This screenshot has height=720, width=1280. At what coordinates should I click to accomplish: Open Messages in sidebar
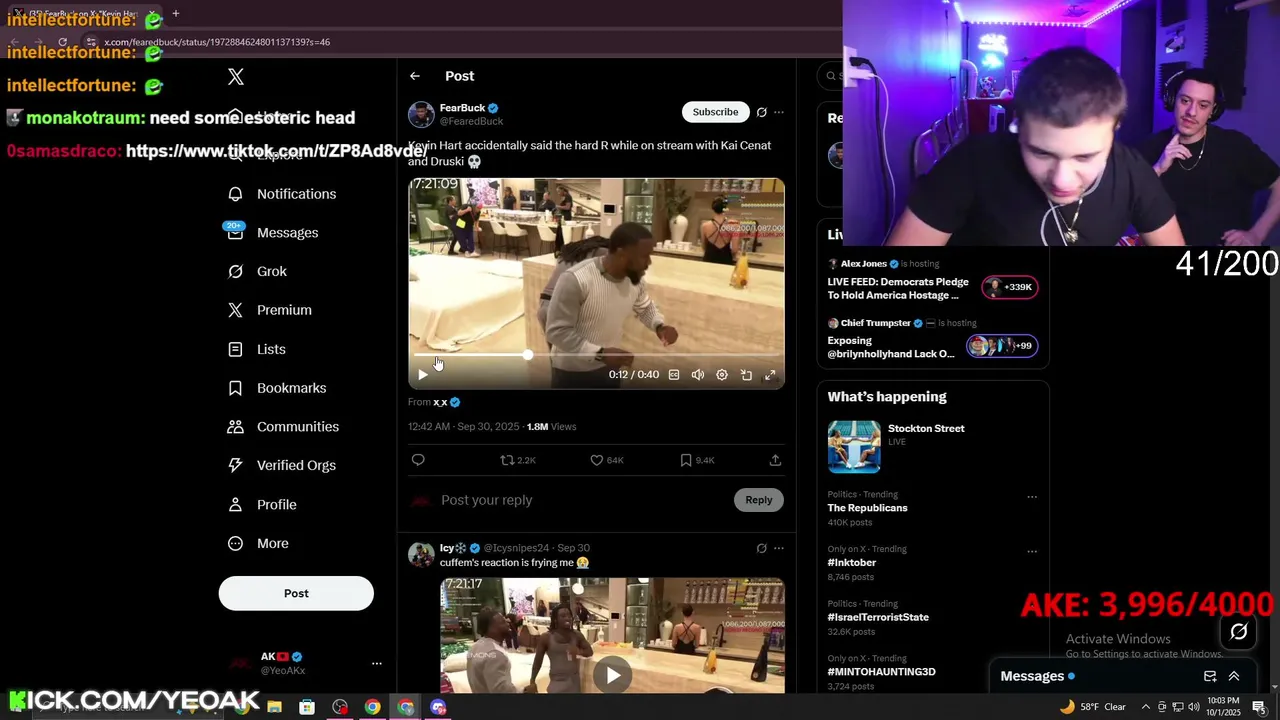pyautogui.click(x=272, y=233)
